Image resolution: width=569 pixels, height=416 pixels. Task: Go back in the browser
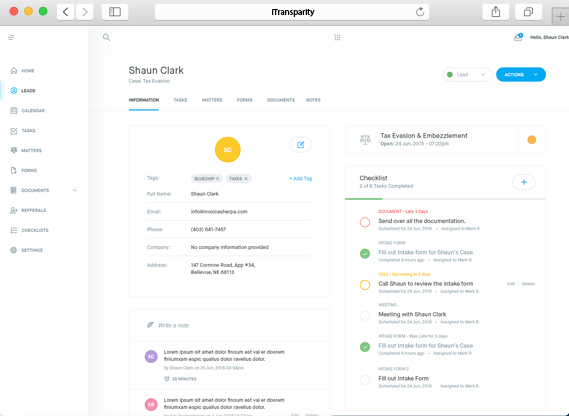point(66,12)
